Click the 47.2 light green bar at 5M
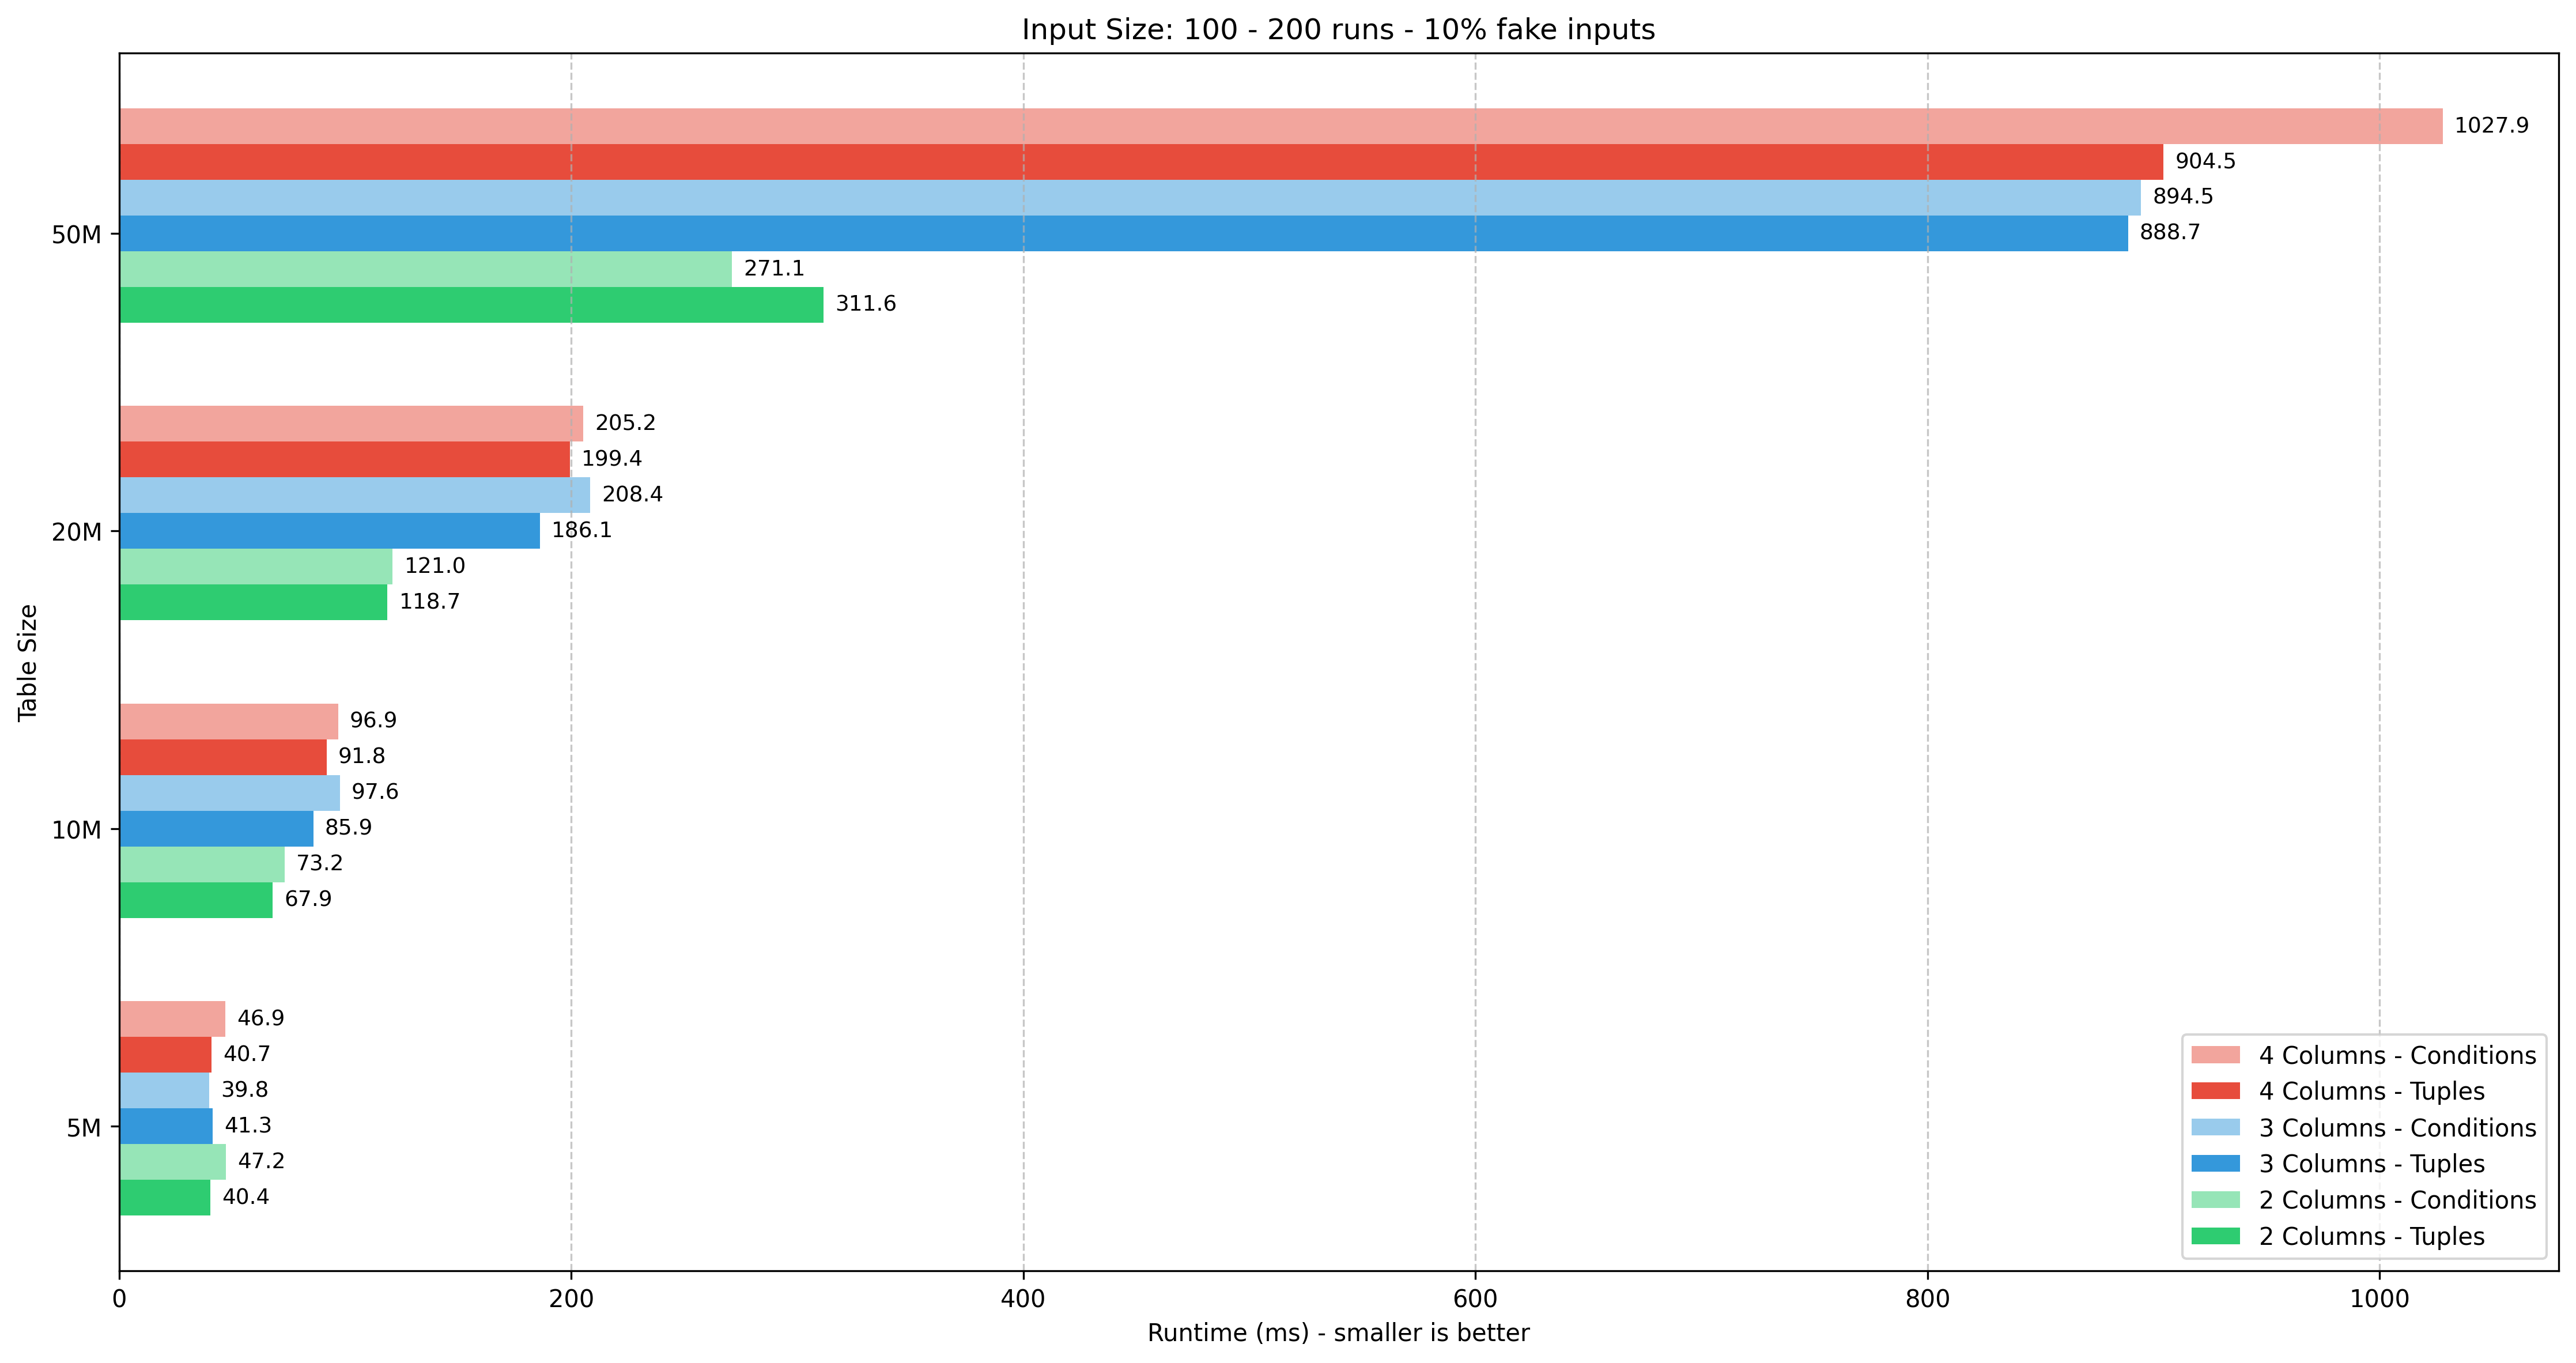This screenshot has width=2576, height=1363. 172,1162
